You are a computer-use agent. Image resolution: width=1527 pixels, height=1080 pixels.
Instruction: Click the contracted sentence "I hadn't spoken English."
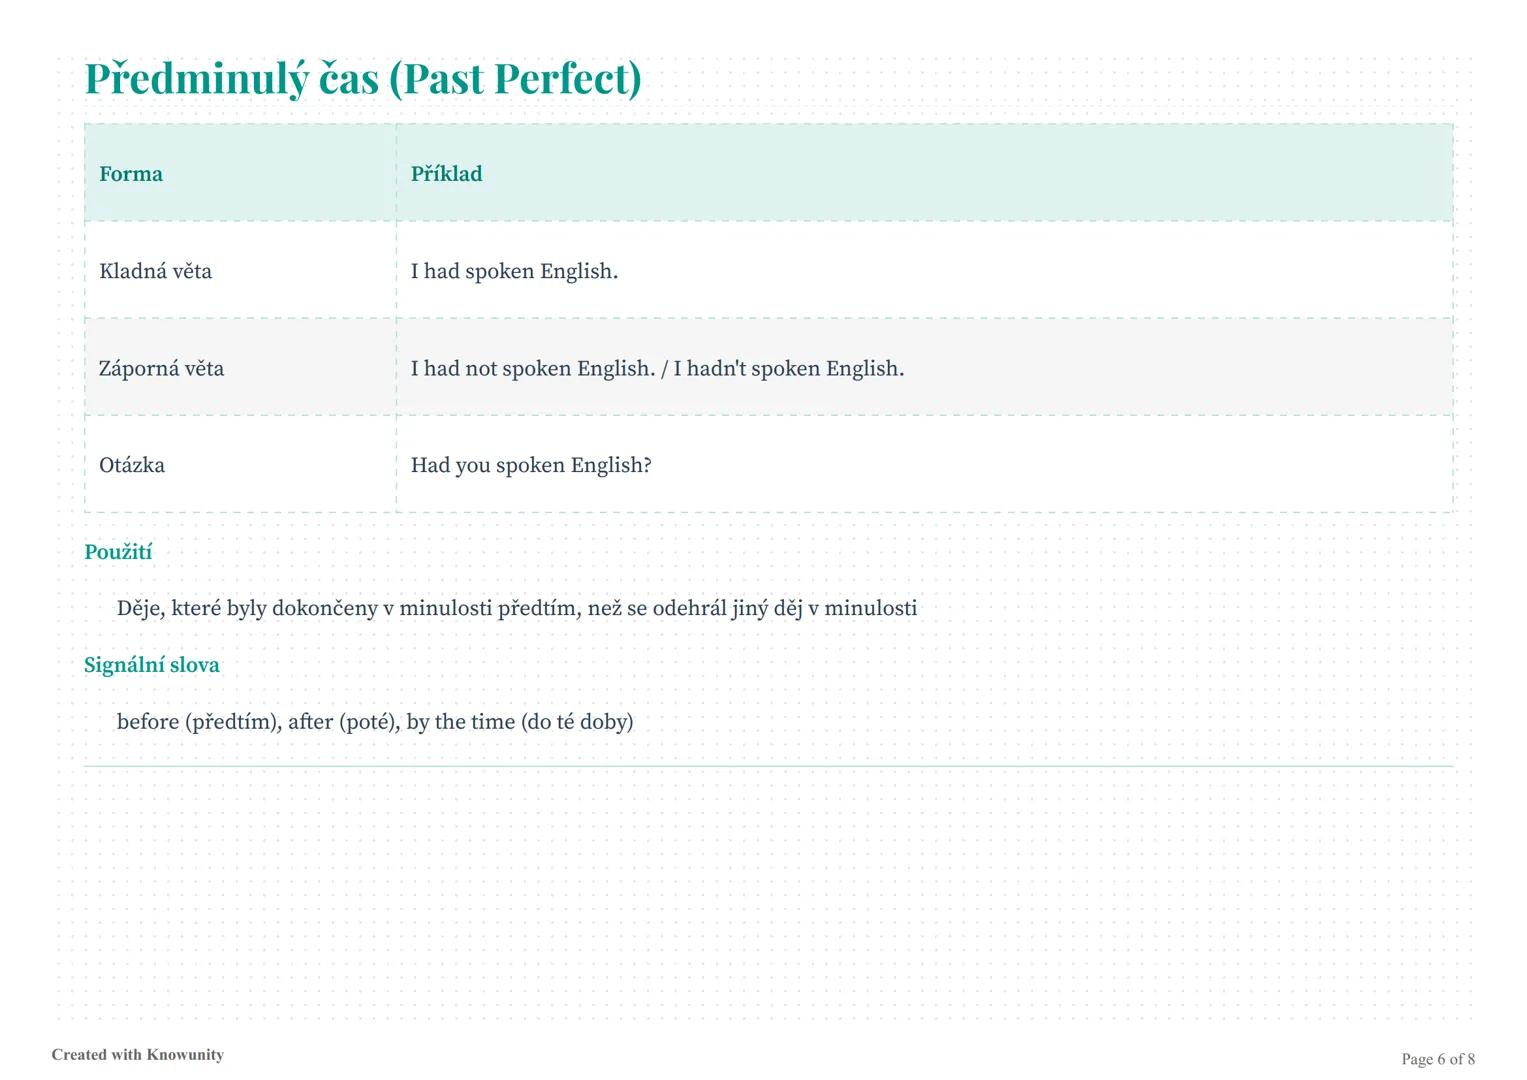(x=788, y=368)
